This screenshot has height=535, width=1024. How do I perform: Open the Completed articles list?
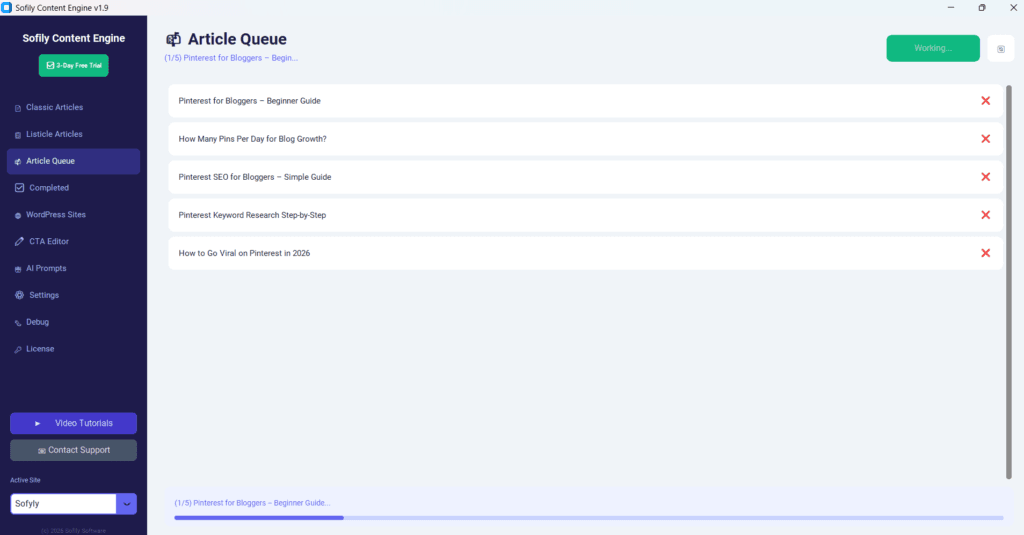[x=73, y=187]
